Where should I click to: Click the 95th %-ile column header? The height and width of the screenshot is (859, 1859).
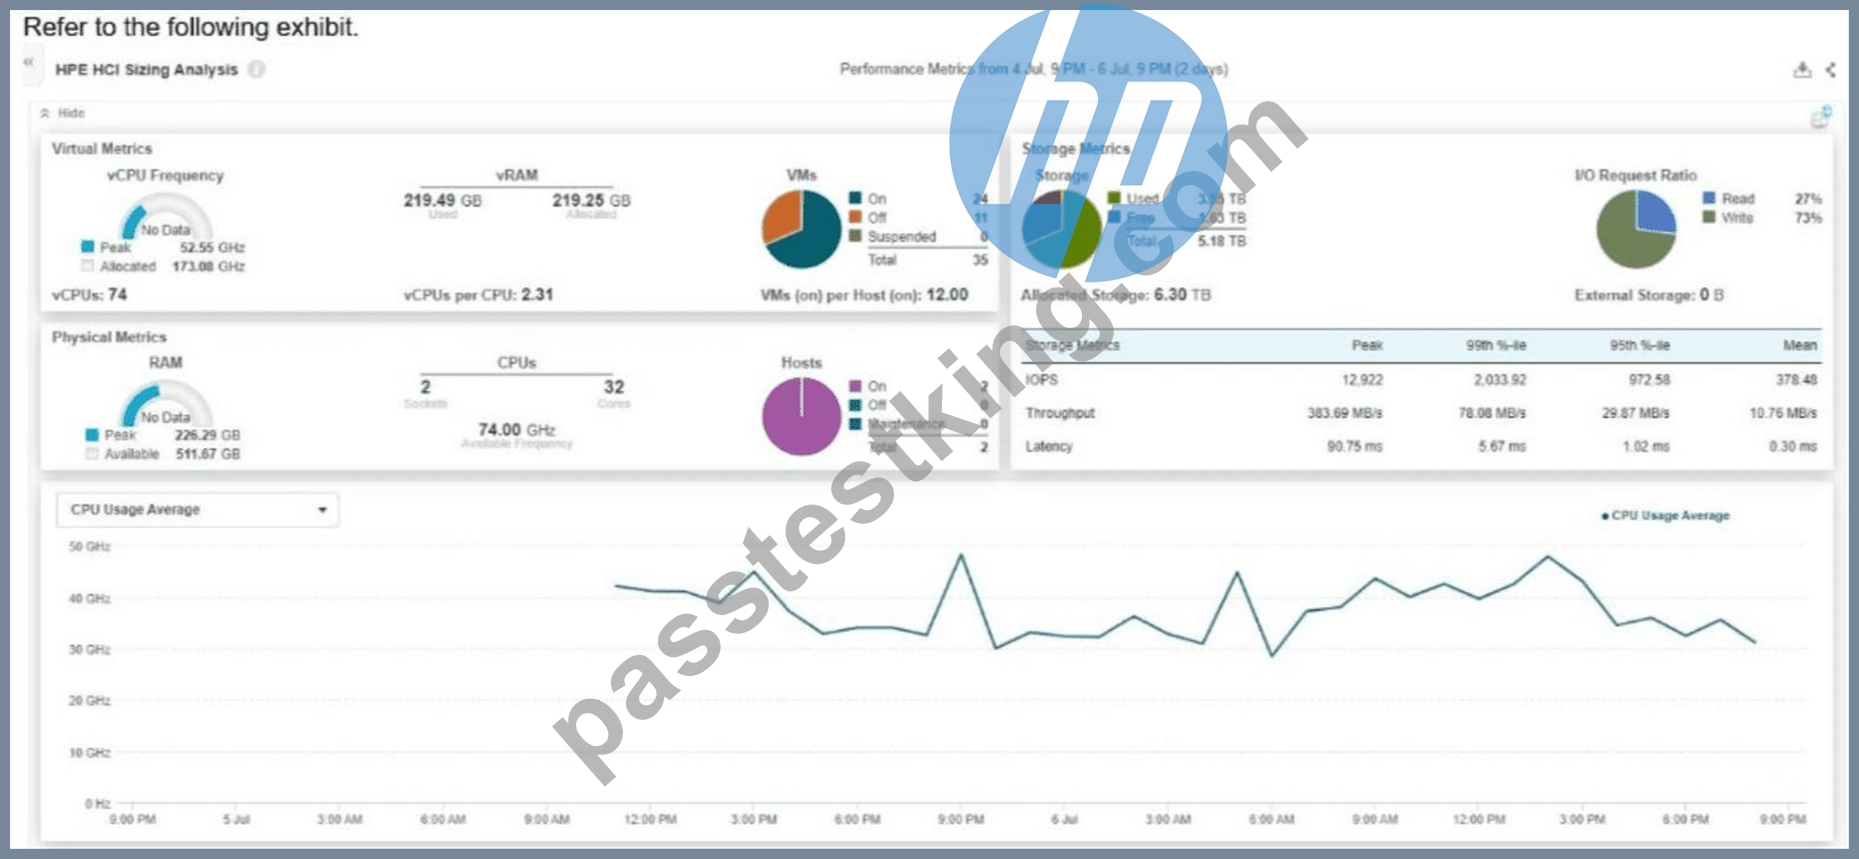click(x=1639, y=345)
